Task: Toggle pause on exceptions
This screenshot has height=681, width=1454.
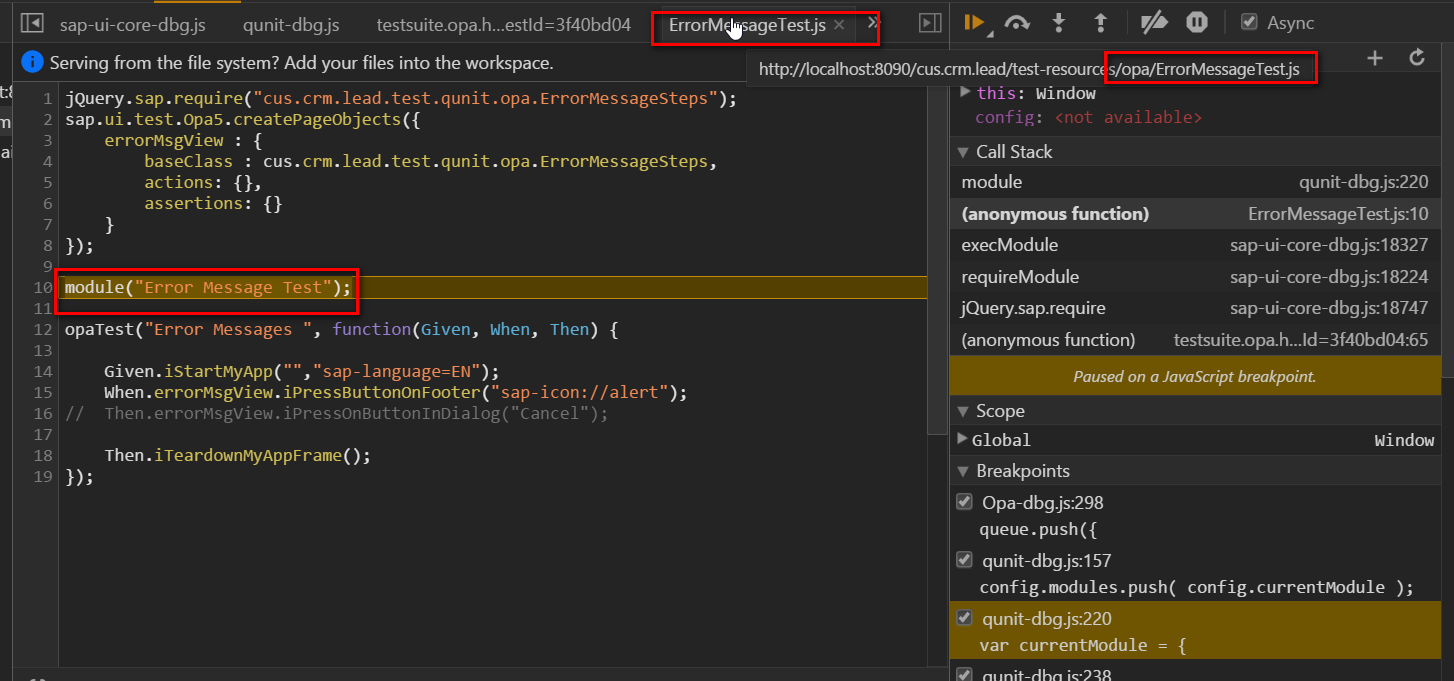Action: (1197, 23)
